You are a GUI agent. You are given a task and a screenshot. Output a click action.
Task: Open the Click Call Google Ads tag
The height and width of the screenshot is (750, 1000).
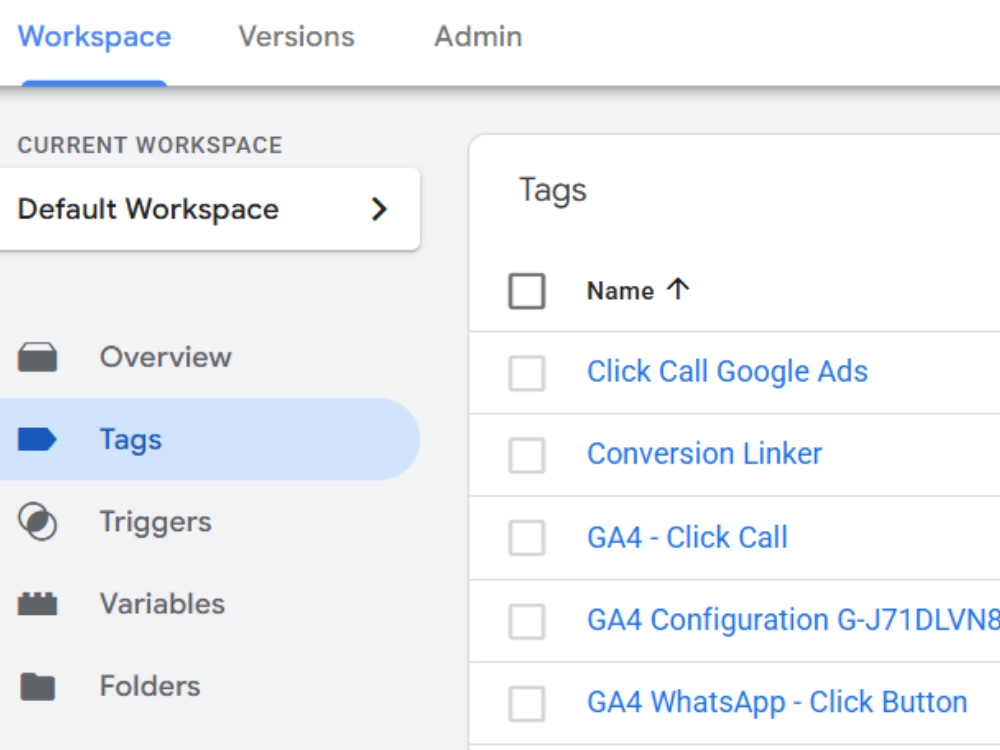click(728, 372)
